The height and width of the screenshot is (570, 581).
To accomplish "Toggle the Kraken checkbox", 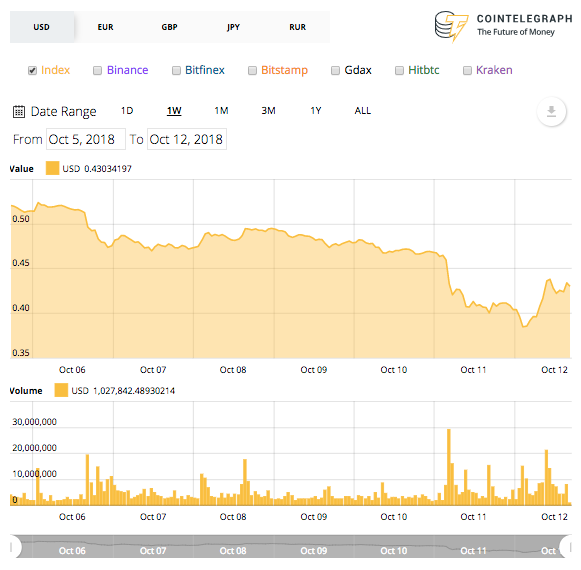I will click(467, 70).
